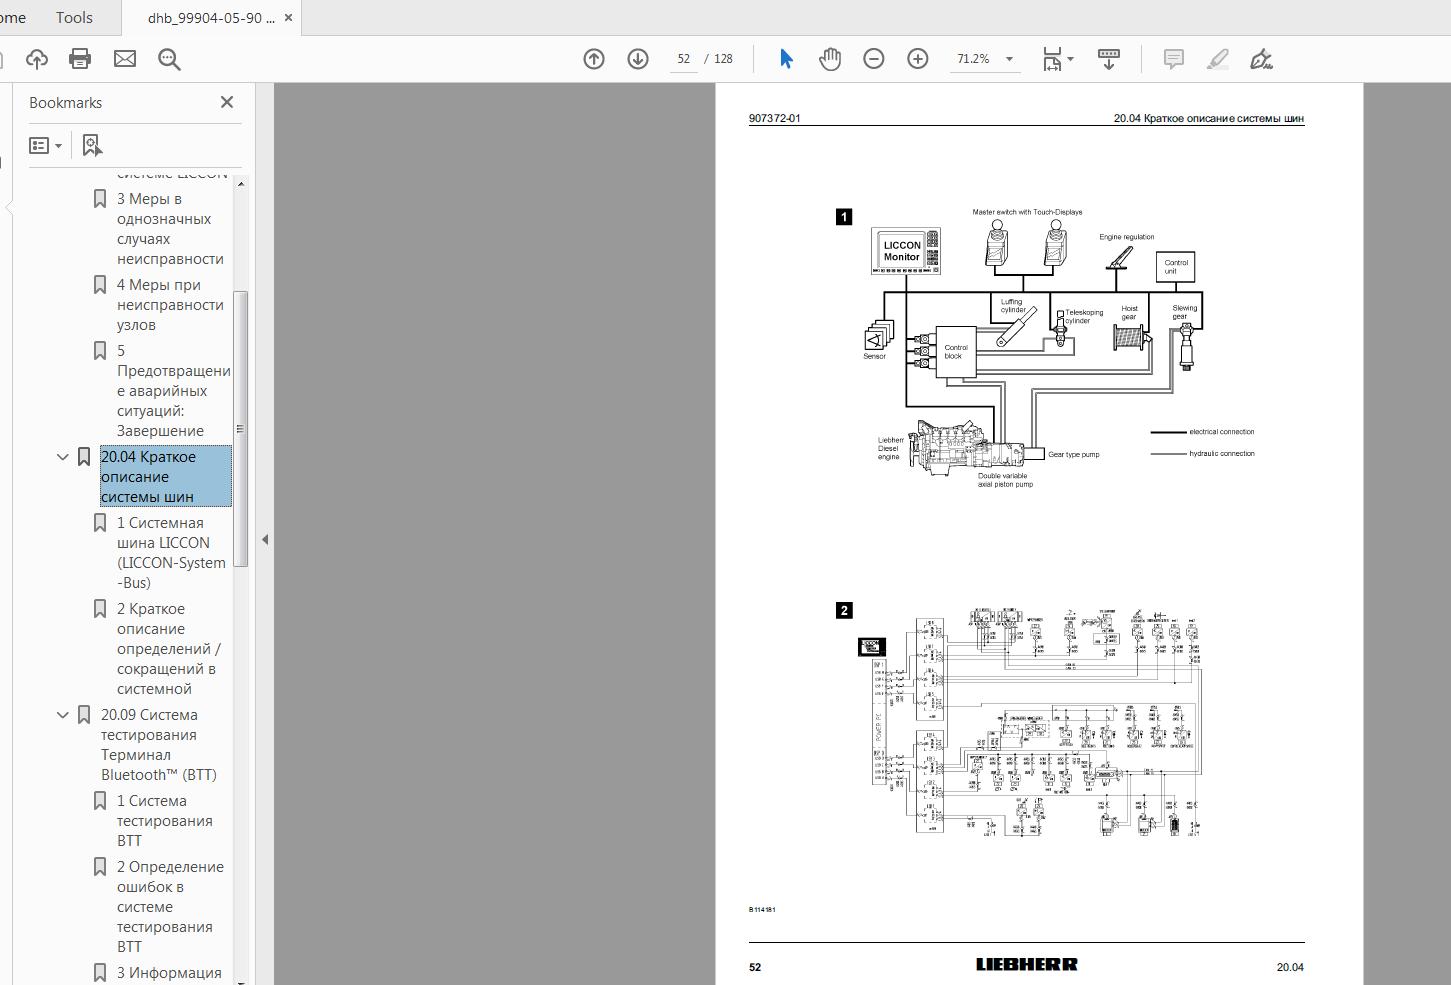Click the scrolling mode keyboard icon

tap(1109, 59)
